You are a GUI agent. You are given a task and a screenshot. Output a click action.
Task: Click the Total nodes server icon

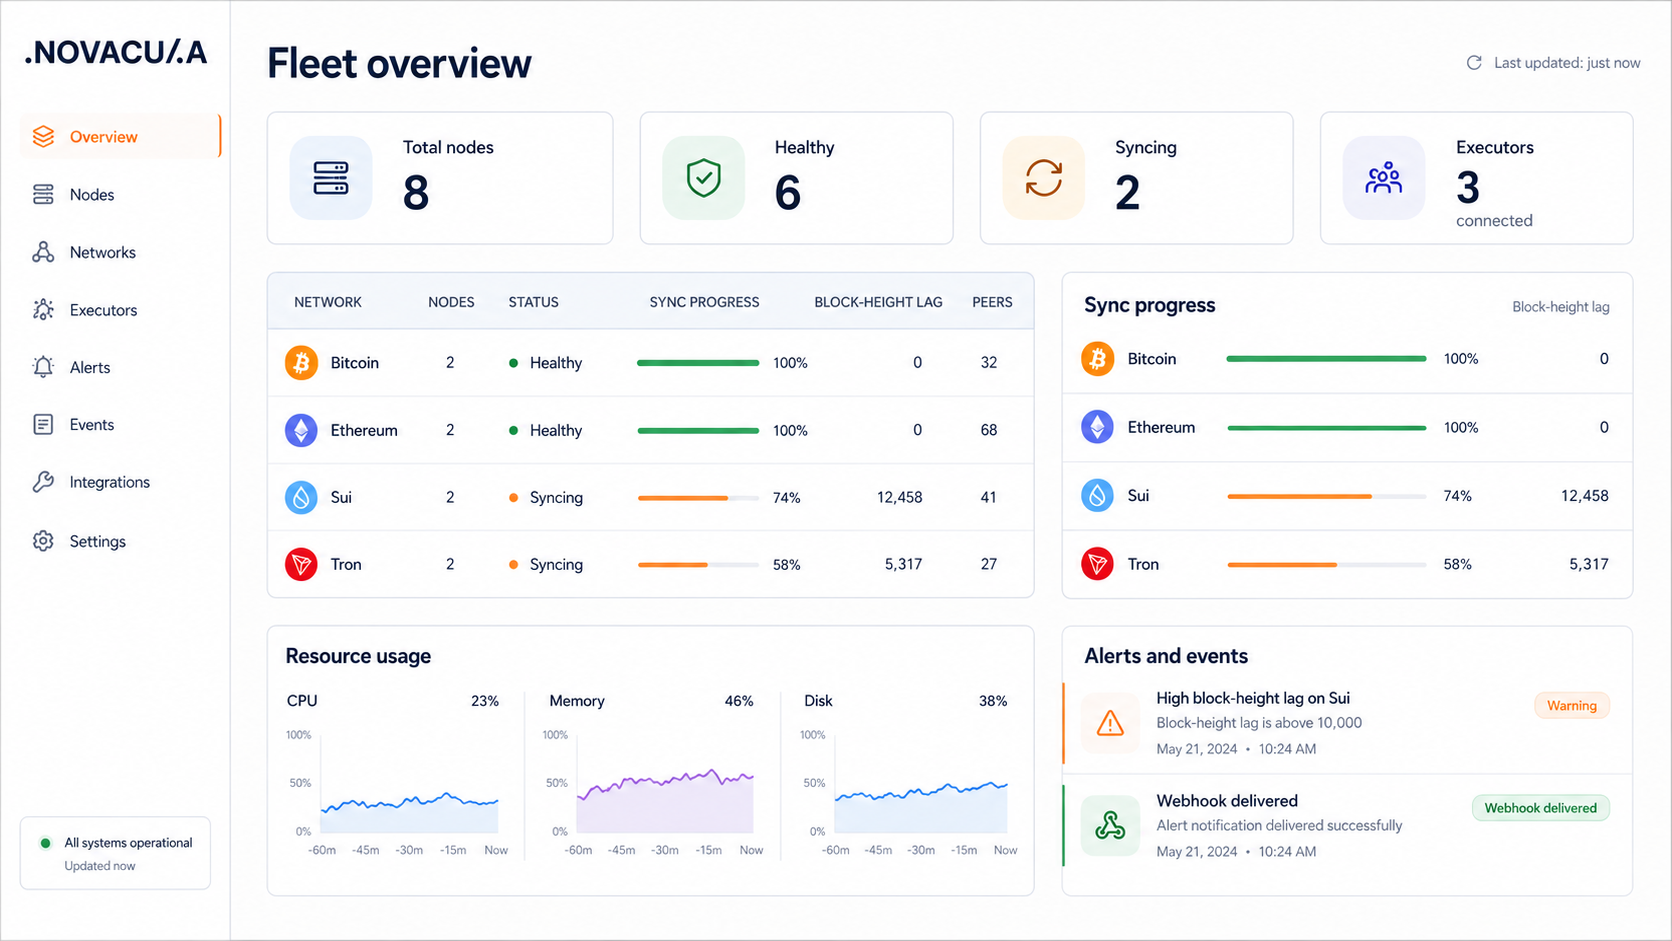tap(331, 178)
